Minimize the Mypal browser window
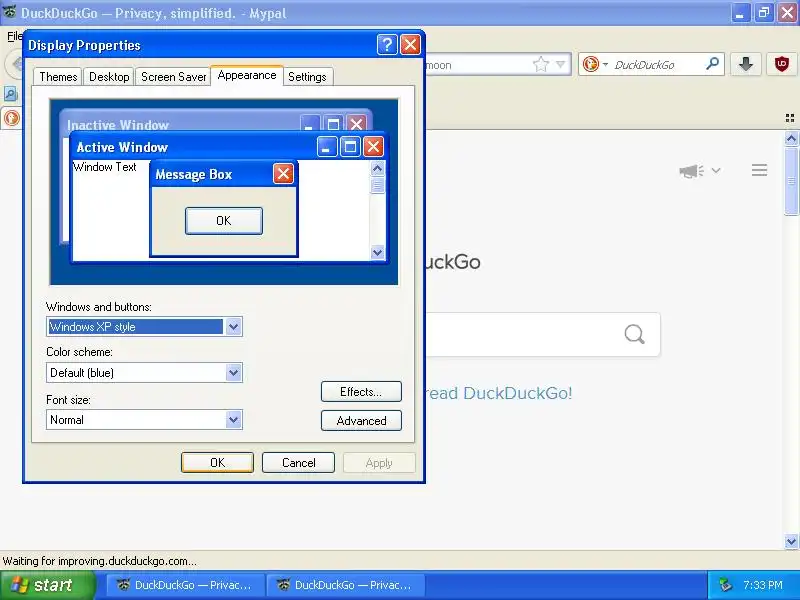This screenshot has height=600, width=800. (740, 13)
